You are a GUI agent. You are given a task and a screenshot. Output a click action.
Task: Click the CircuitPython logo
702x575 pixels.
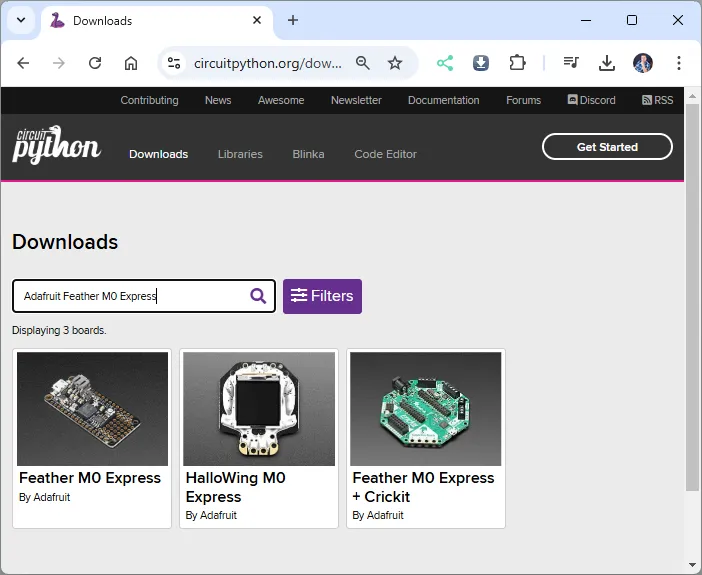tap(56, 146)
